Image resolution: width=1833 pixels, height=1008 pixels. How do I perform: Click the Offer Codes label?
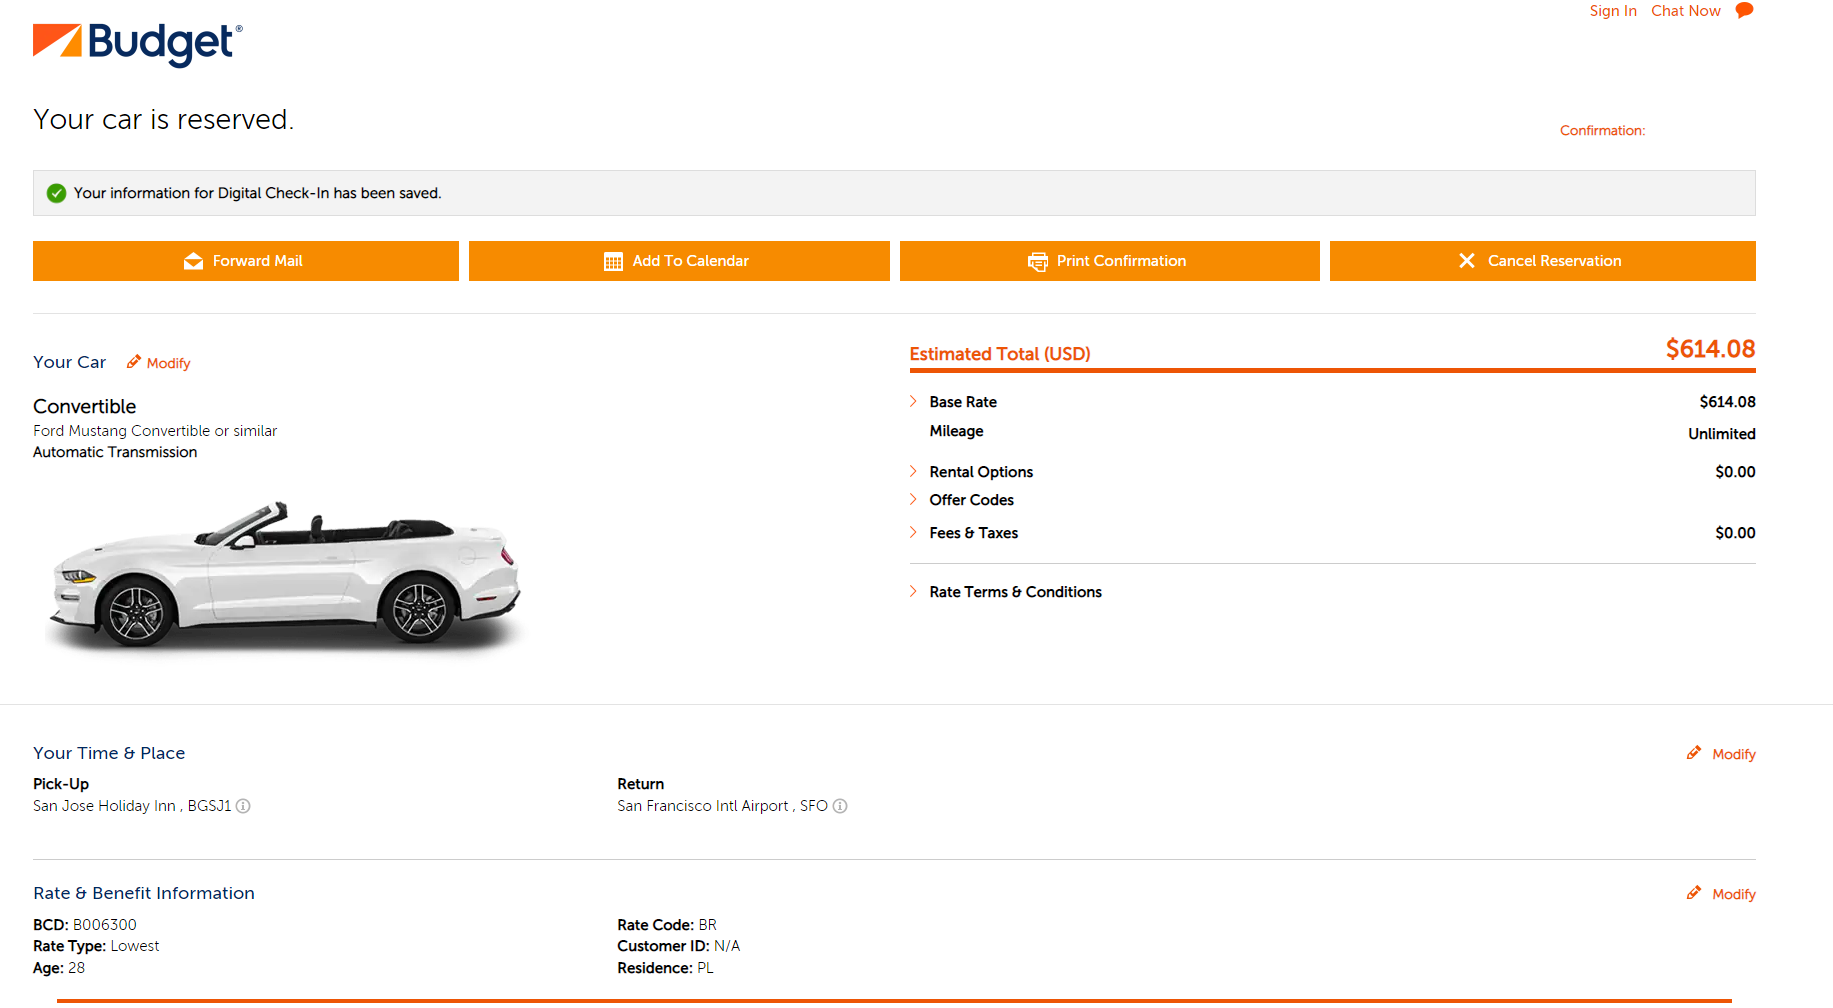coord(971,500)
